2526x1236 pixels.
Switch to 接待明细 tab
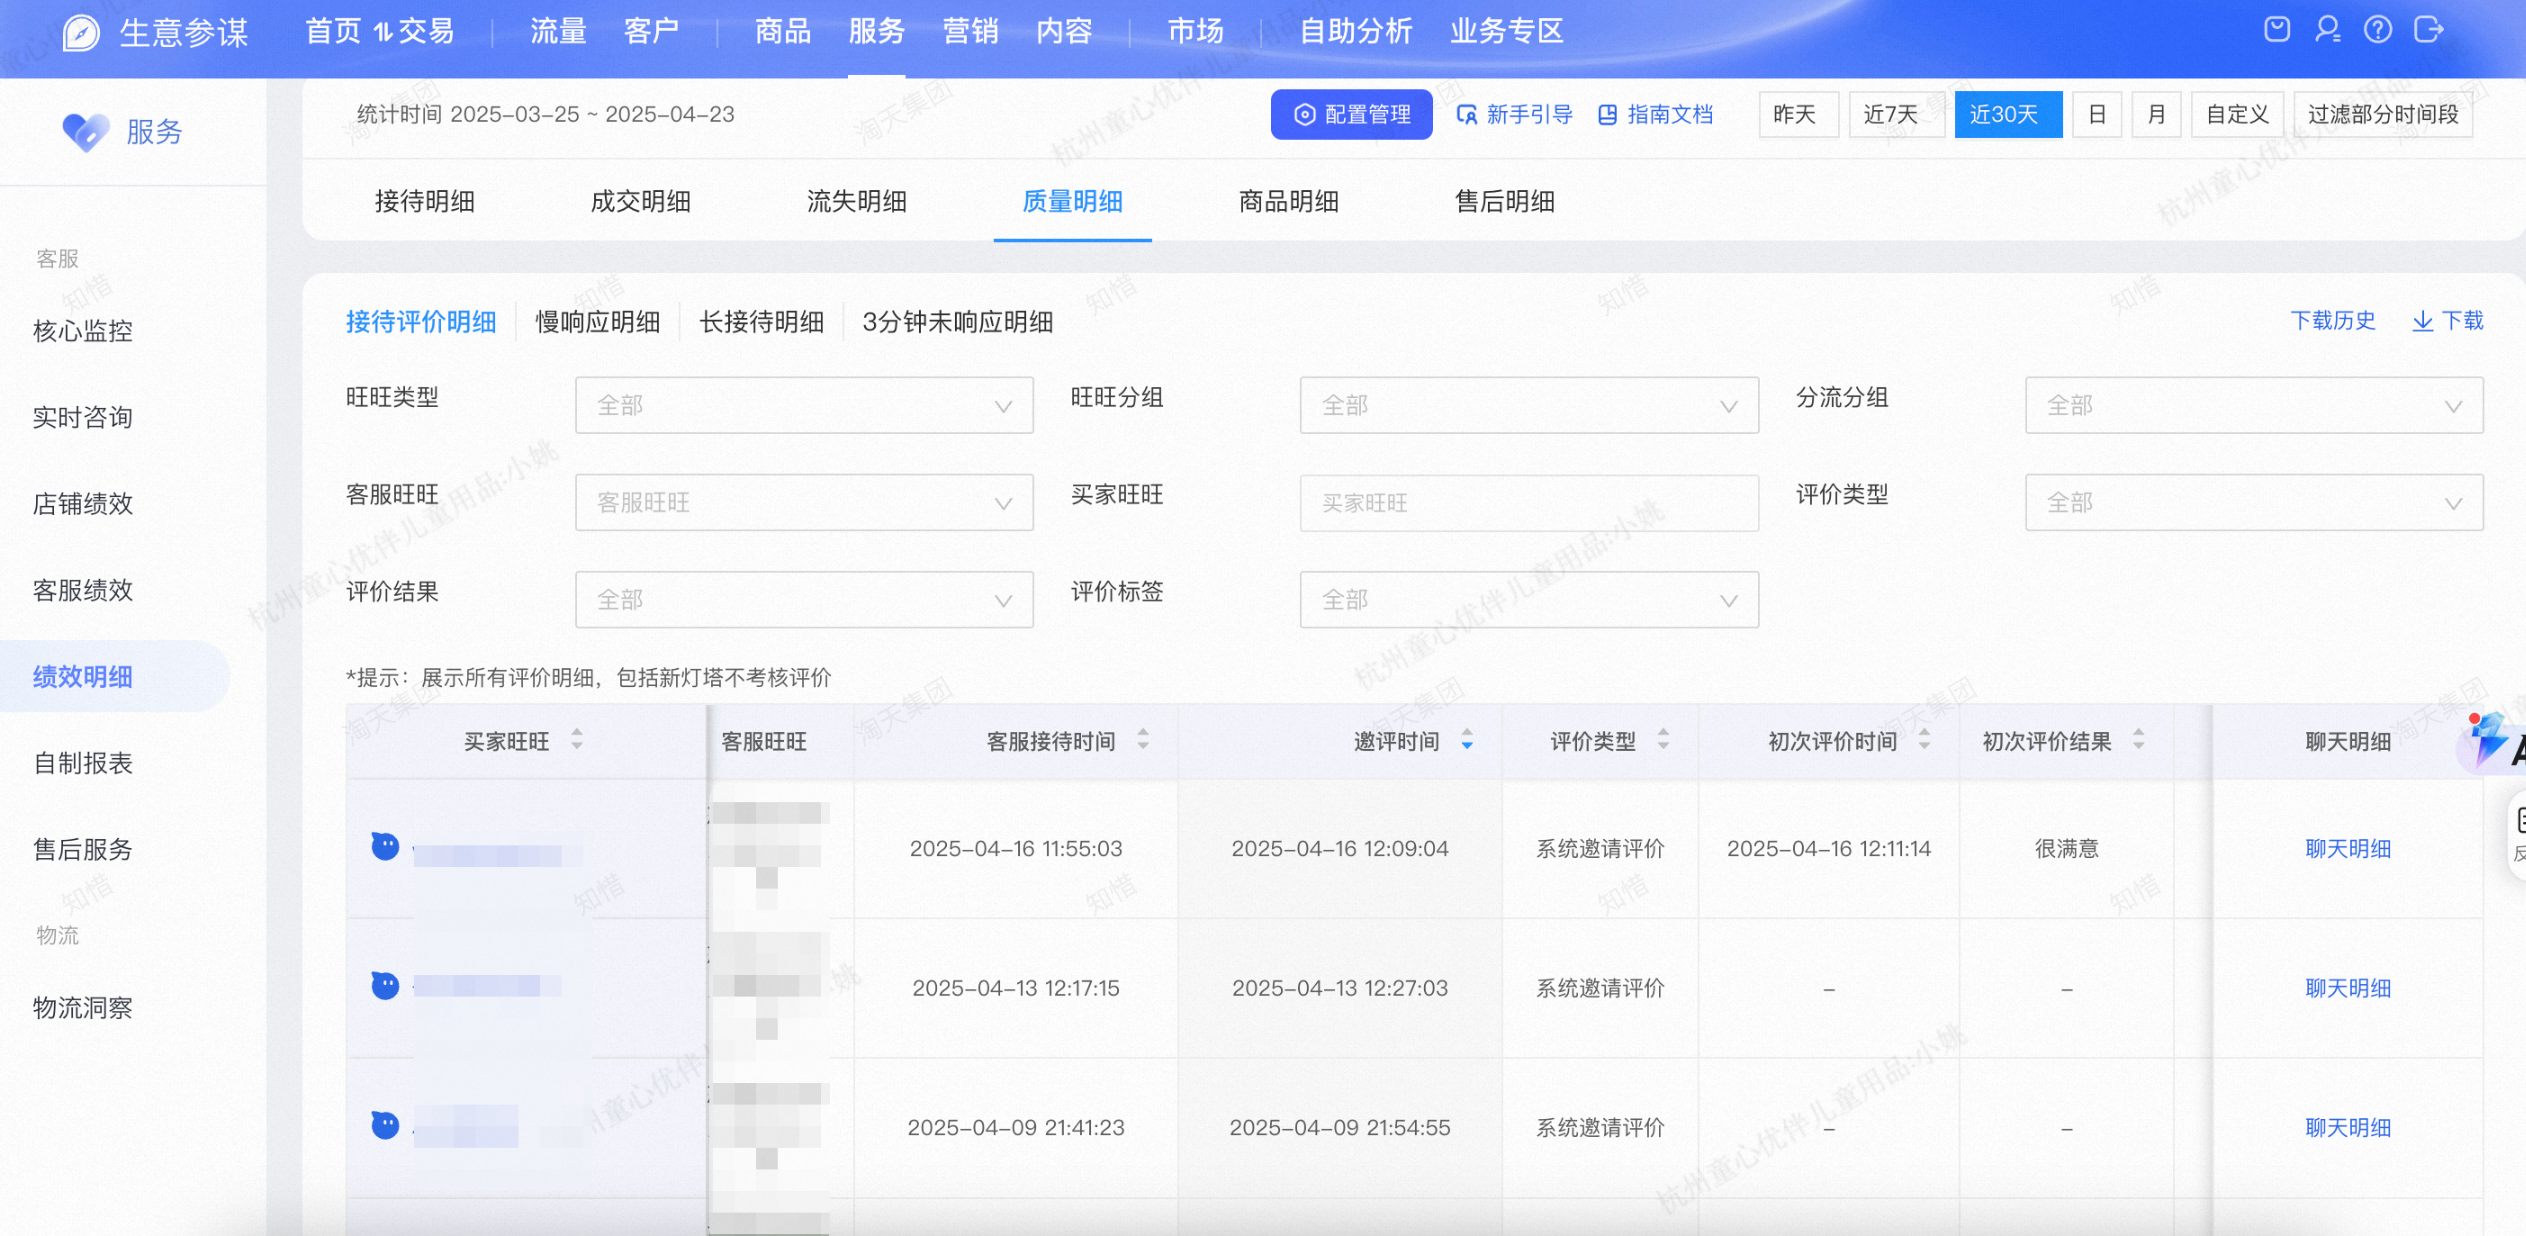[x=425, y=201]
